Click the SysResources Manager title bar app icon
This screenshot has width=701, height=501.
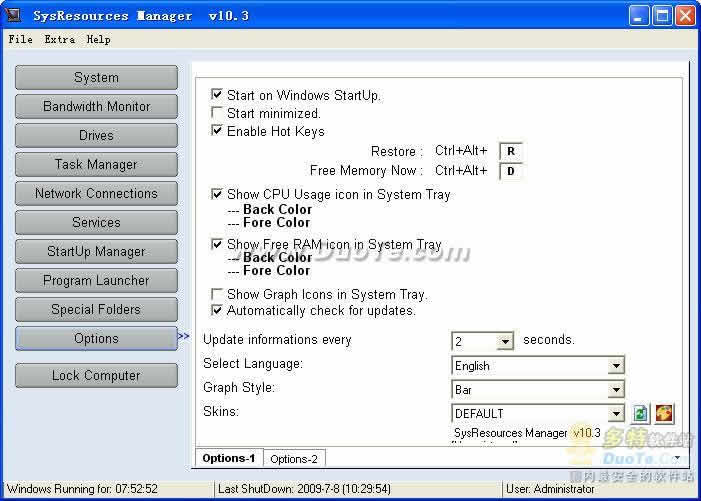[13, 15]
